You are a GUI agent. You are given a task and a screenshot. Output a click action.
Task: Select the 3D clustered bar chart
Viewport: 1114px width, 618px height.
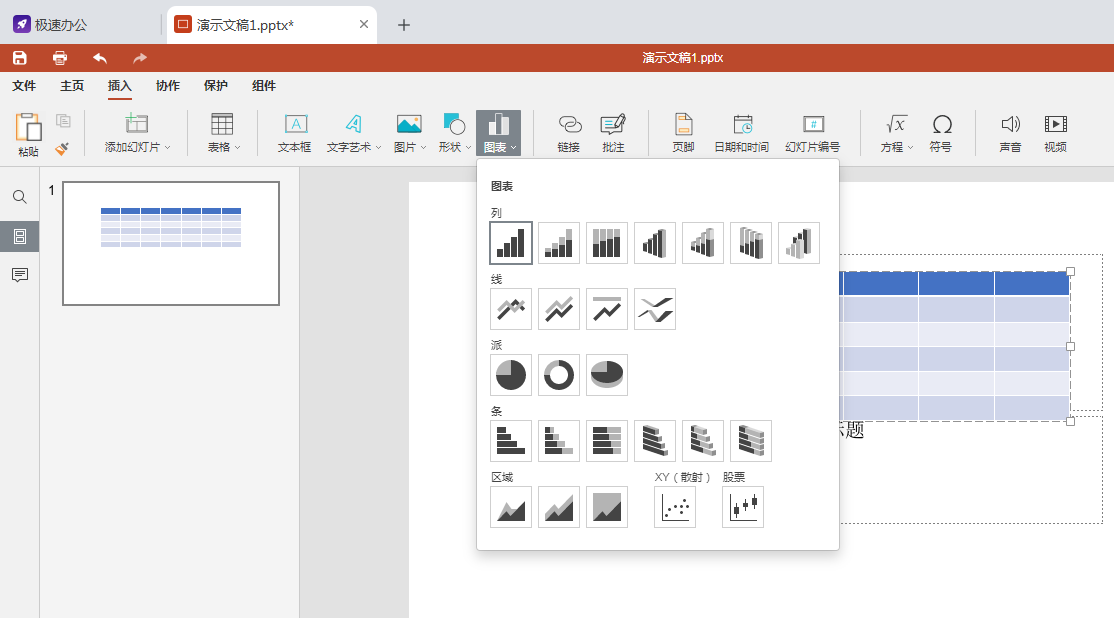[655, 441]
